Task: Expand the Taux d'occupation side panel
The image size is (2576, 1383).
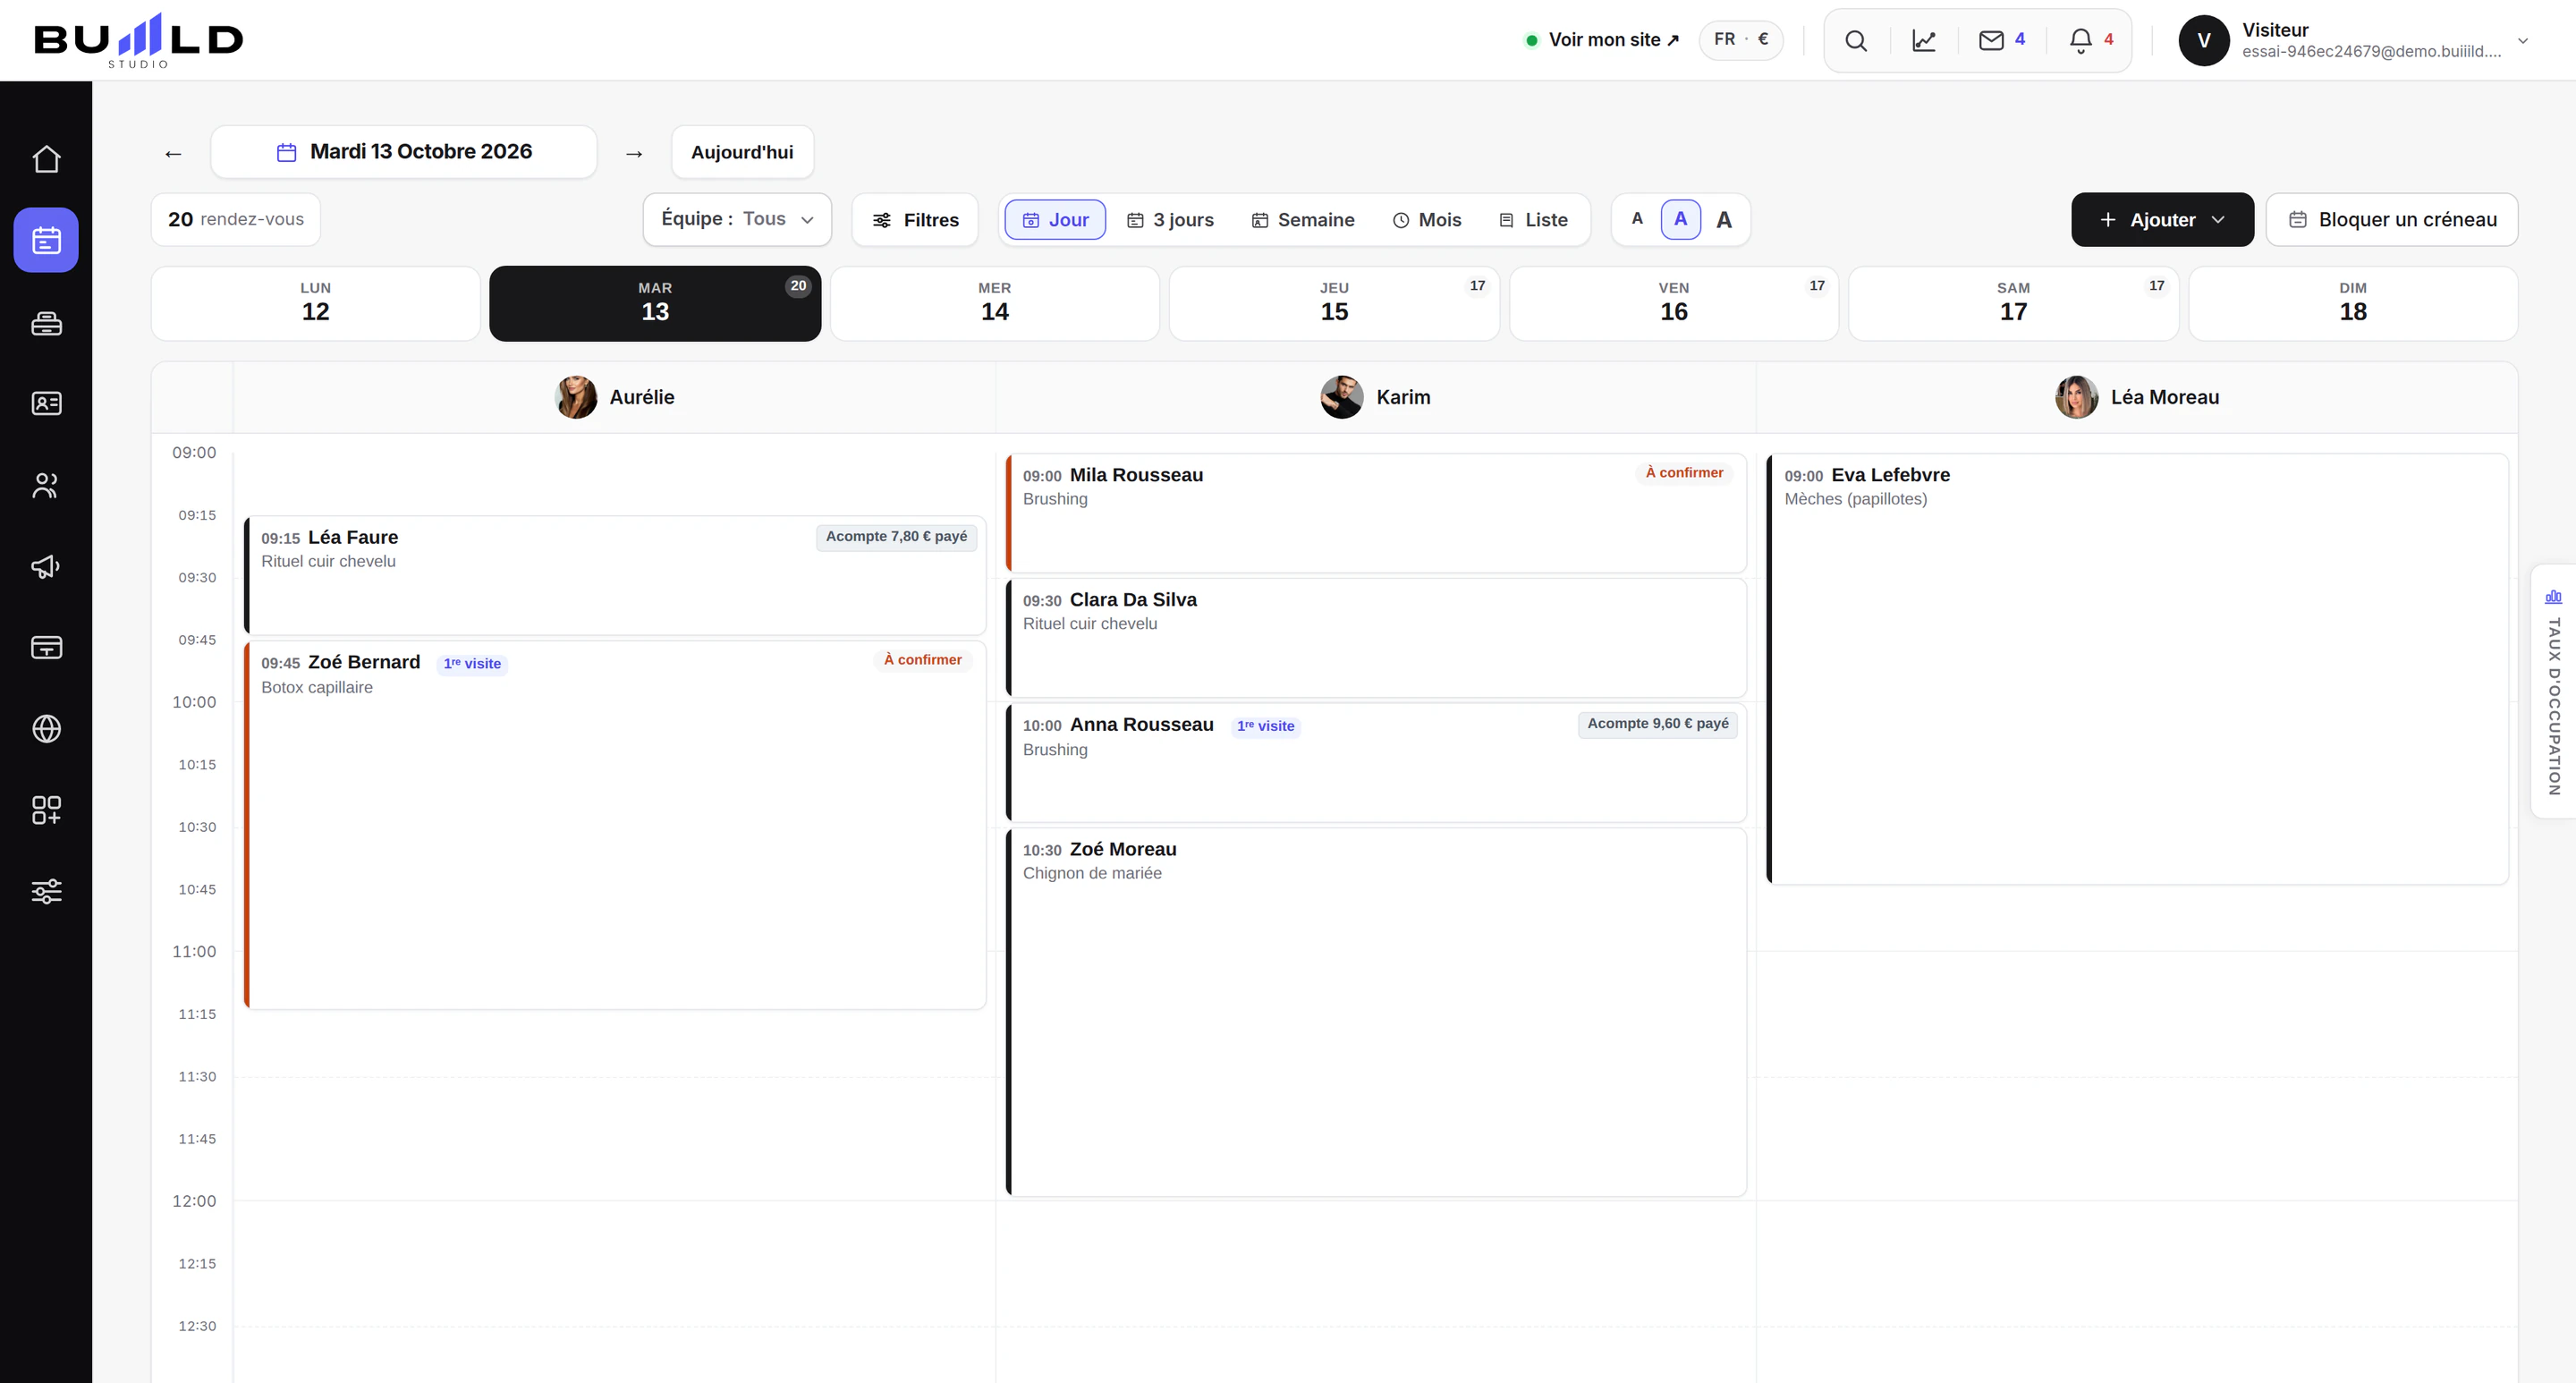Action: click(2554, 692)
